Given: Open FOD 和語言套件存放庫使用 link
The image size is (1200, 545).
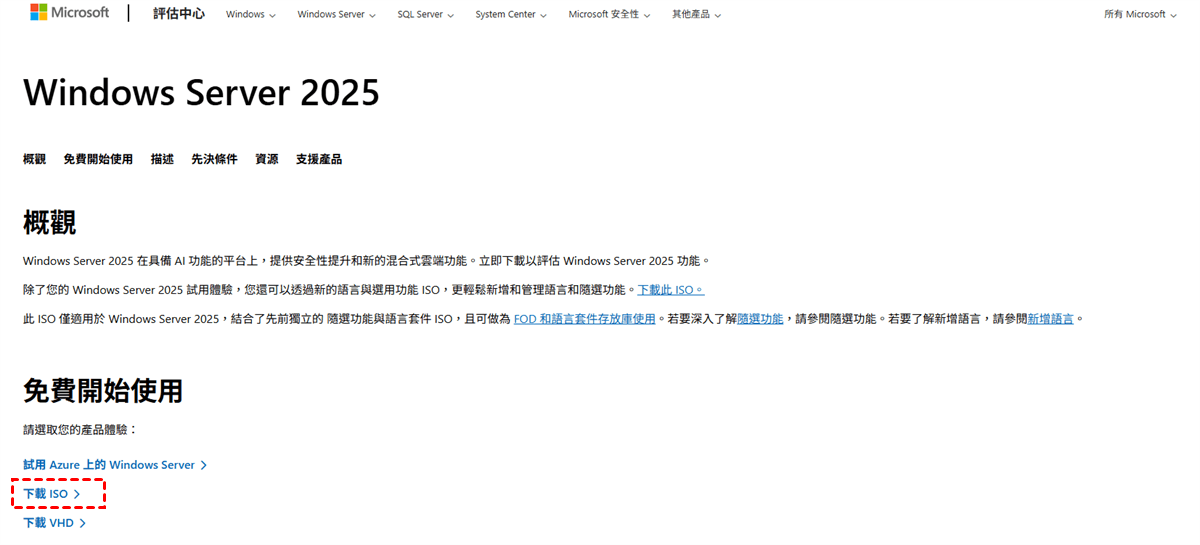Looking at the screenshot, I should (584, 319).
